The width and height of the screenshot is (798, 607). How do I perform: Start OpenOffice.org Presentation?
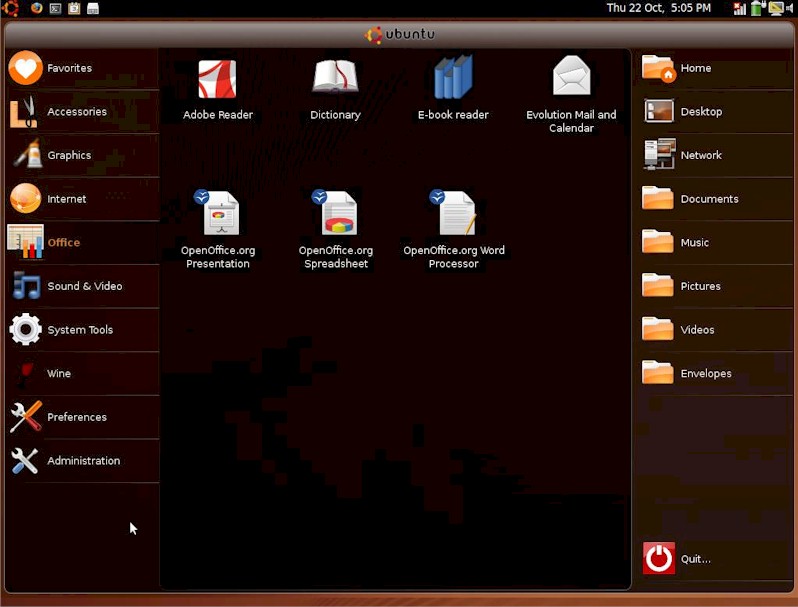pyautogui.click(x=217, y=229)
